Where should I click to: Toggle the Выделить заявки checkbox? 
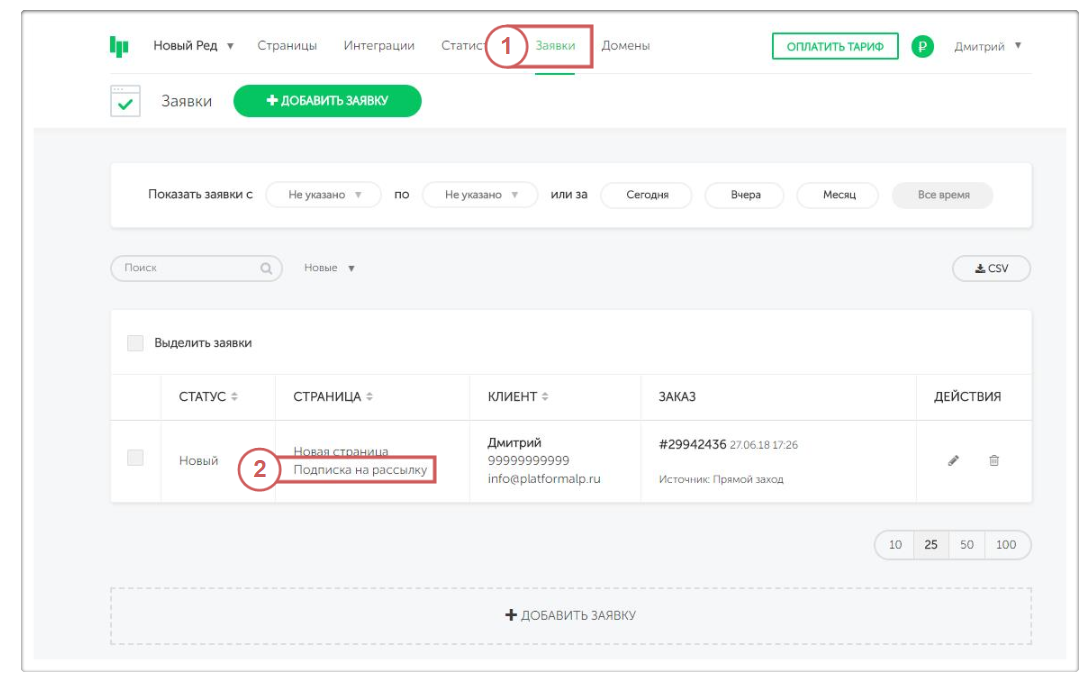tap(135, 343)
